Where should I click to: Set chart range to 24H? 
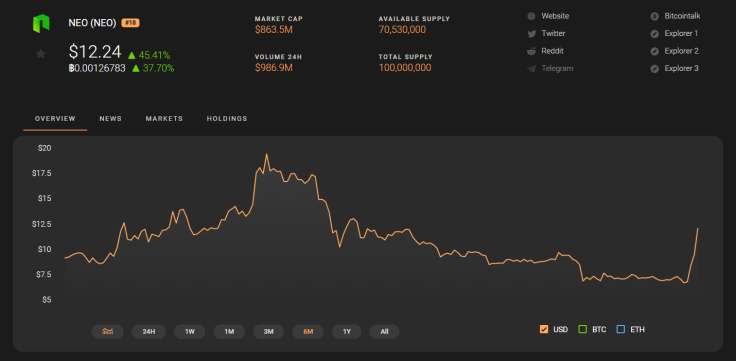148,331
